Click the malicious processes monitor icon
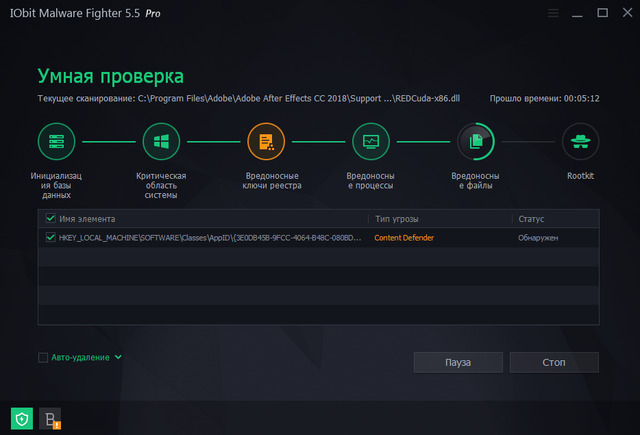This screenshot has height=435, width=640. click(x=371, y=142)
